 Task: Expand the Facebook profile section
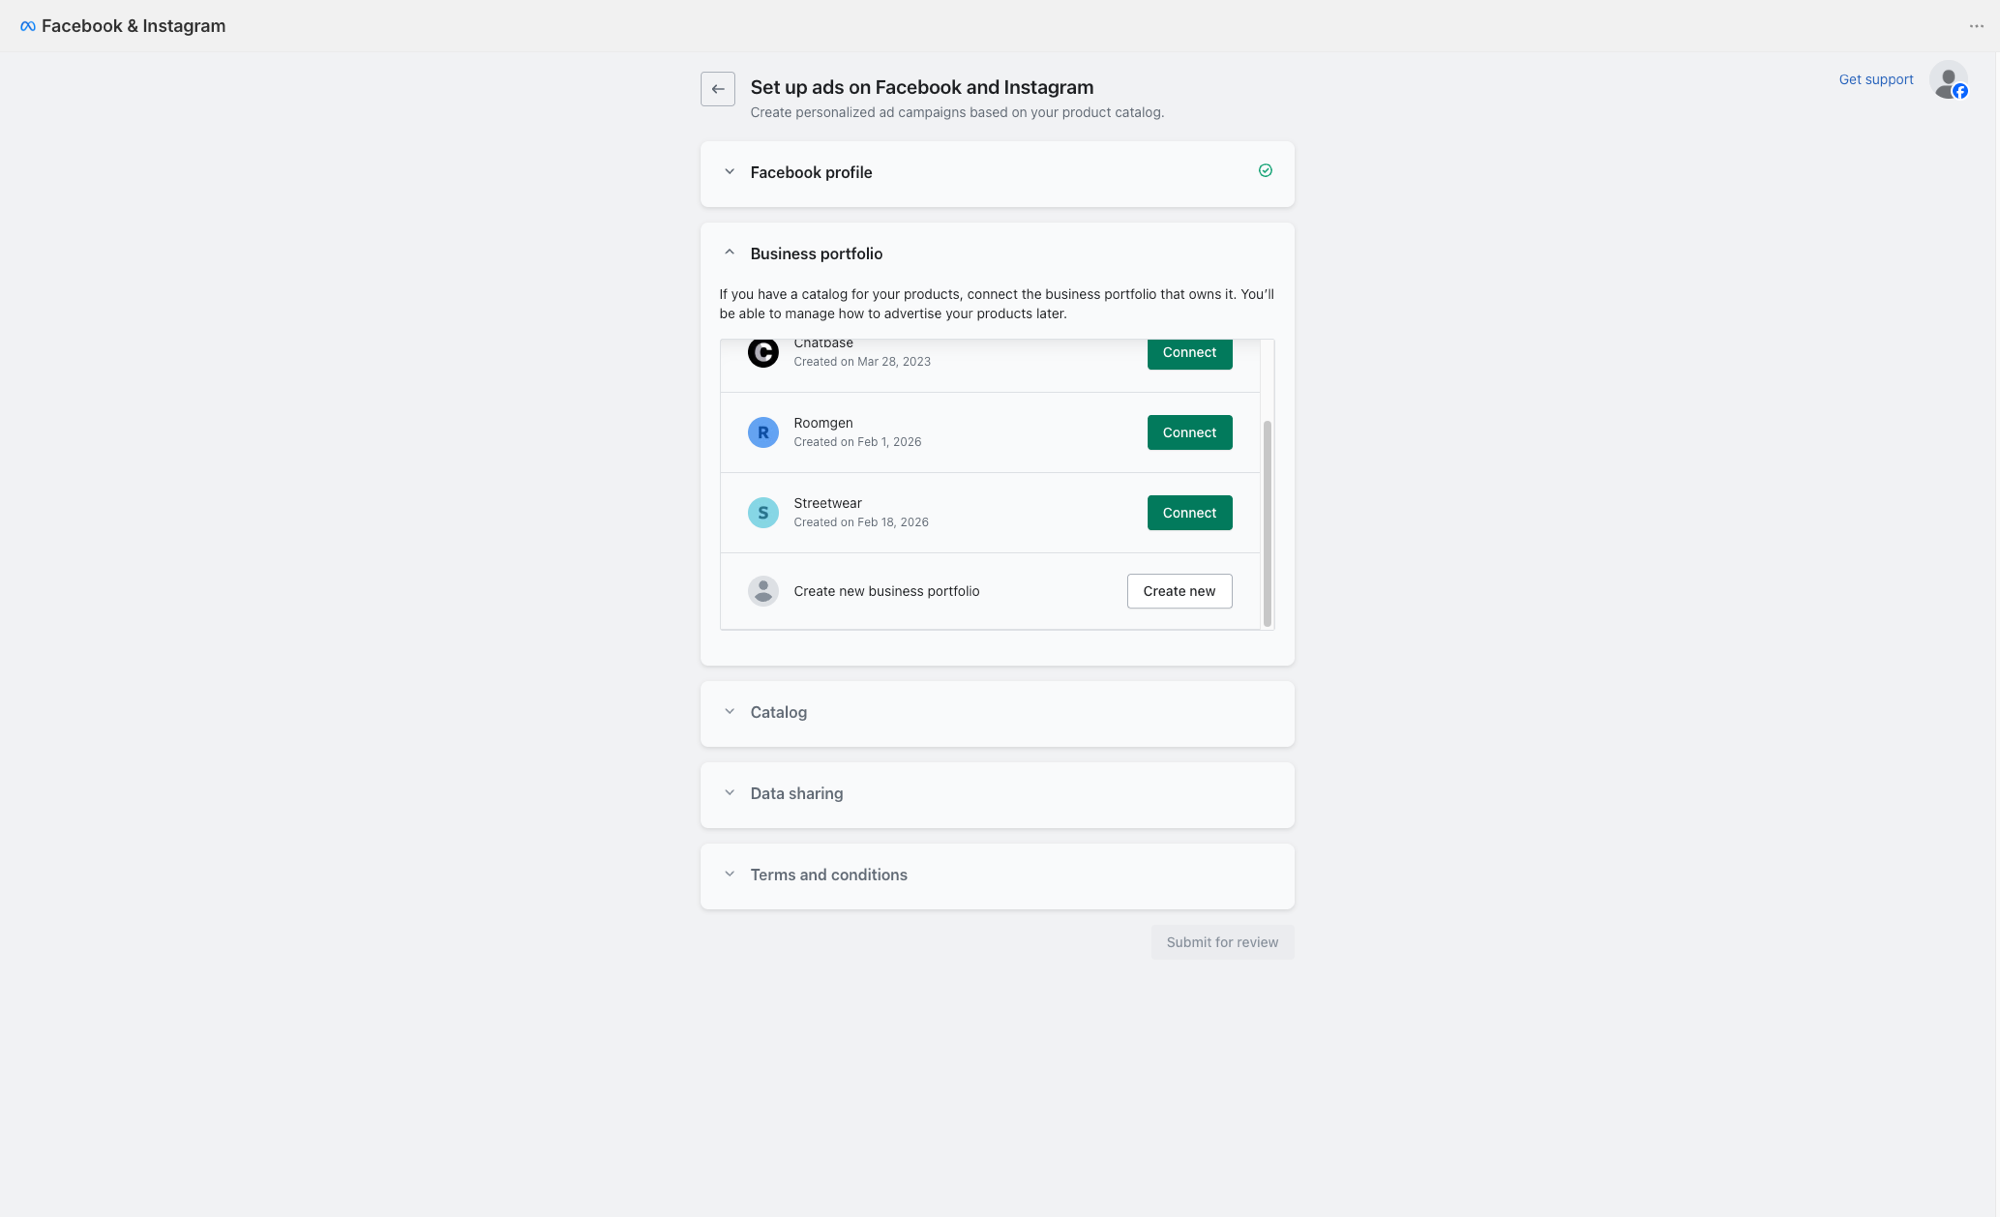click(729, 172)
